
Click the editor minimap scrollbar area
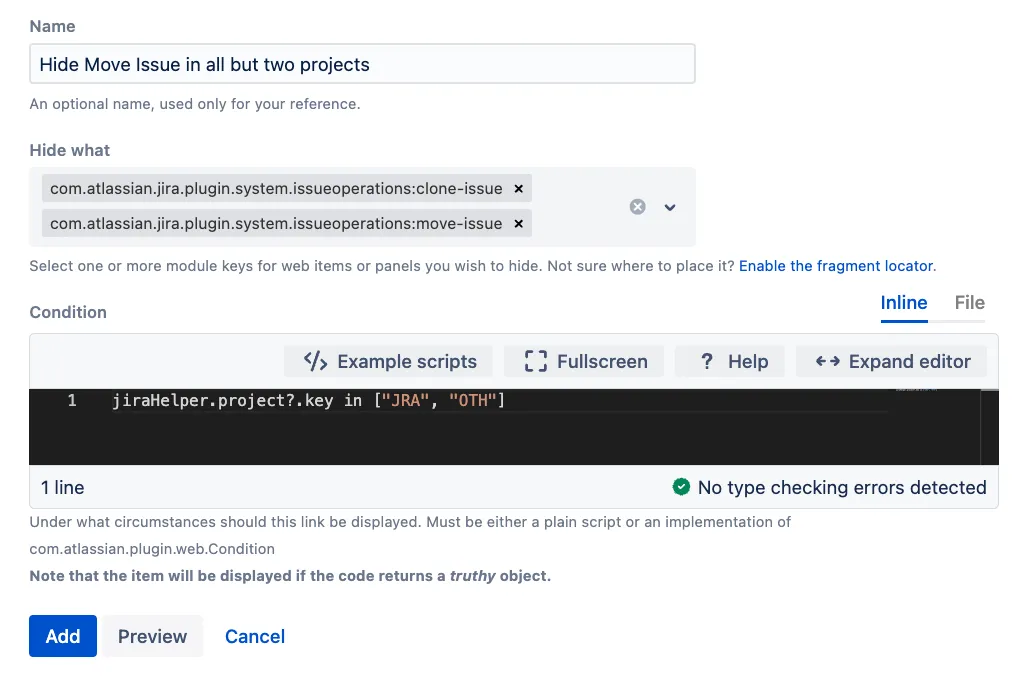(989, 427)
